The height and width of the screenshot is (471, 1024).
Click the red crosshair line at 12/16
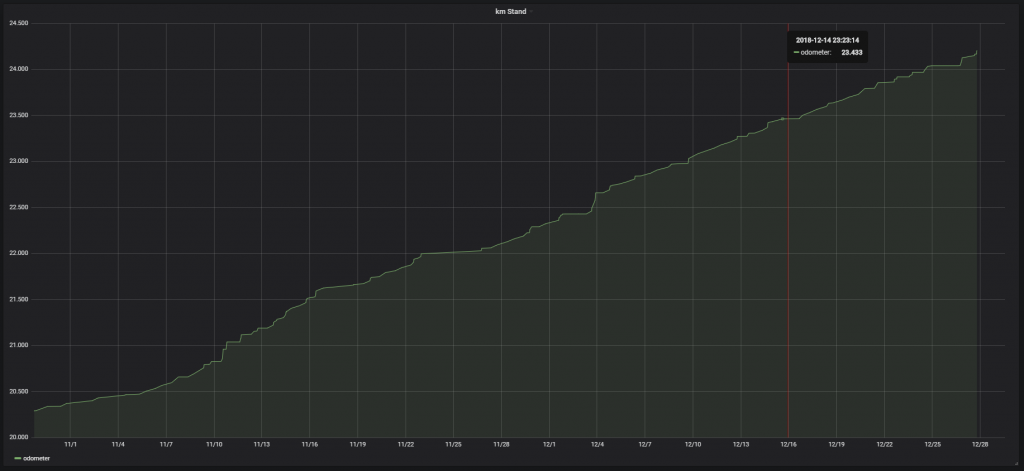click(788, 250)
